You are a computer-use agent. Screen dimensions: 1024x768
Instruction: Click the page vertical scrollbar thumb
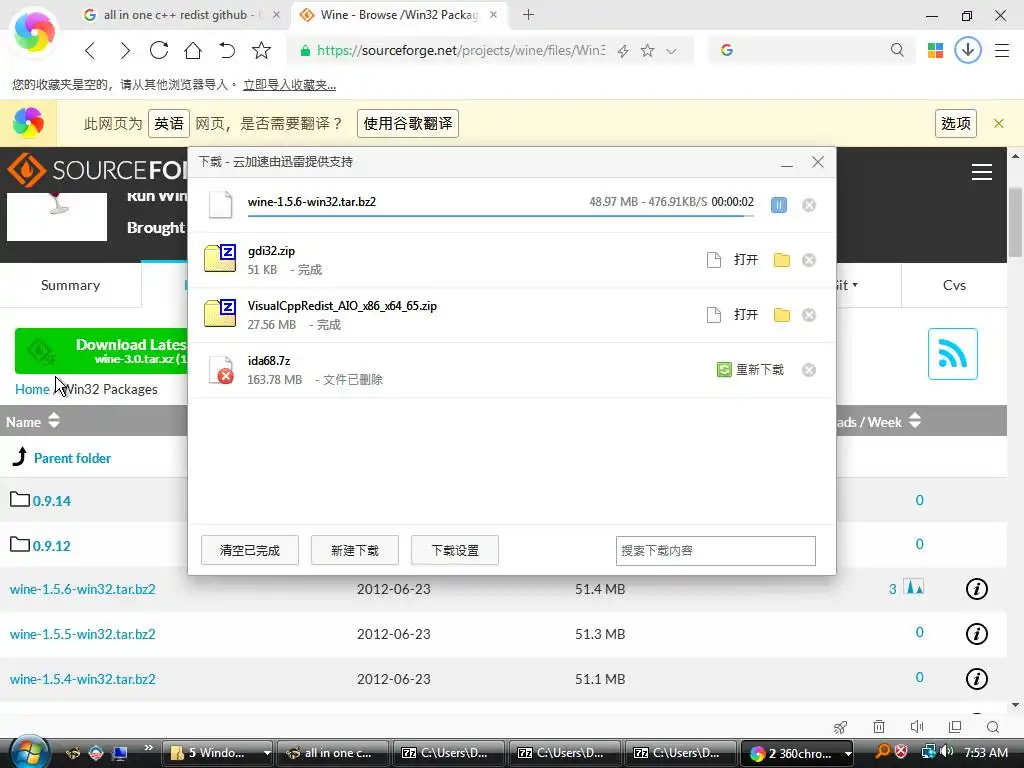(1015, 221)
